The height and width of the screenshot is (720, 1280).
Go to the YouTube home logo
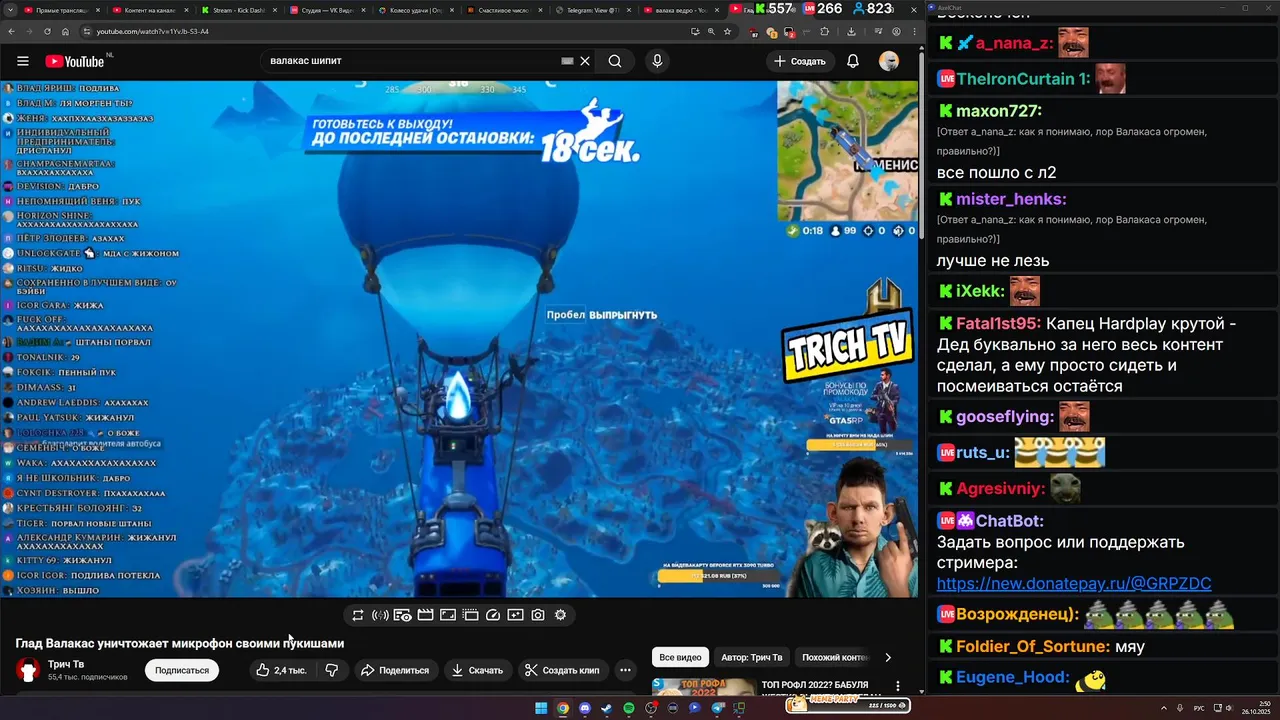[75, 61]
